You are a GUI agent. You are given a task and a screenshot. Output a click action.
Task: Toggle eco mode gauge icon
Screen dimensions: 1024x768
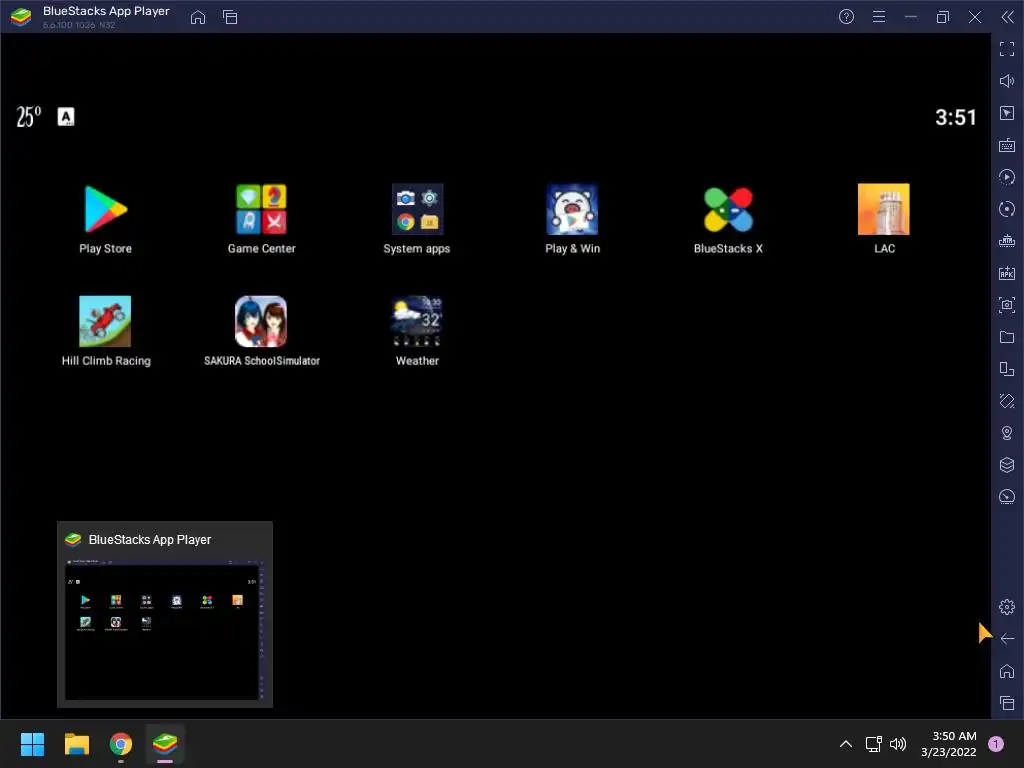1007,497
